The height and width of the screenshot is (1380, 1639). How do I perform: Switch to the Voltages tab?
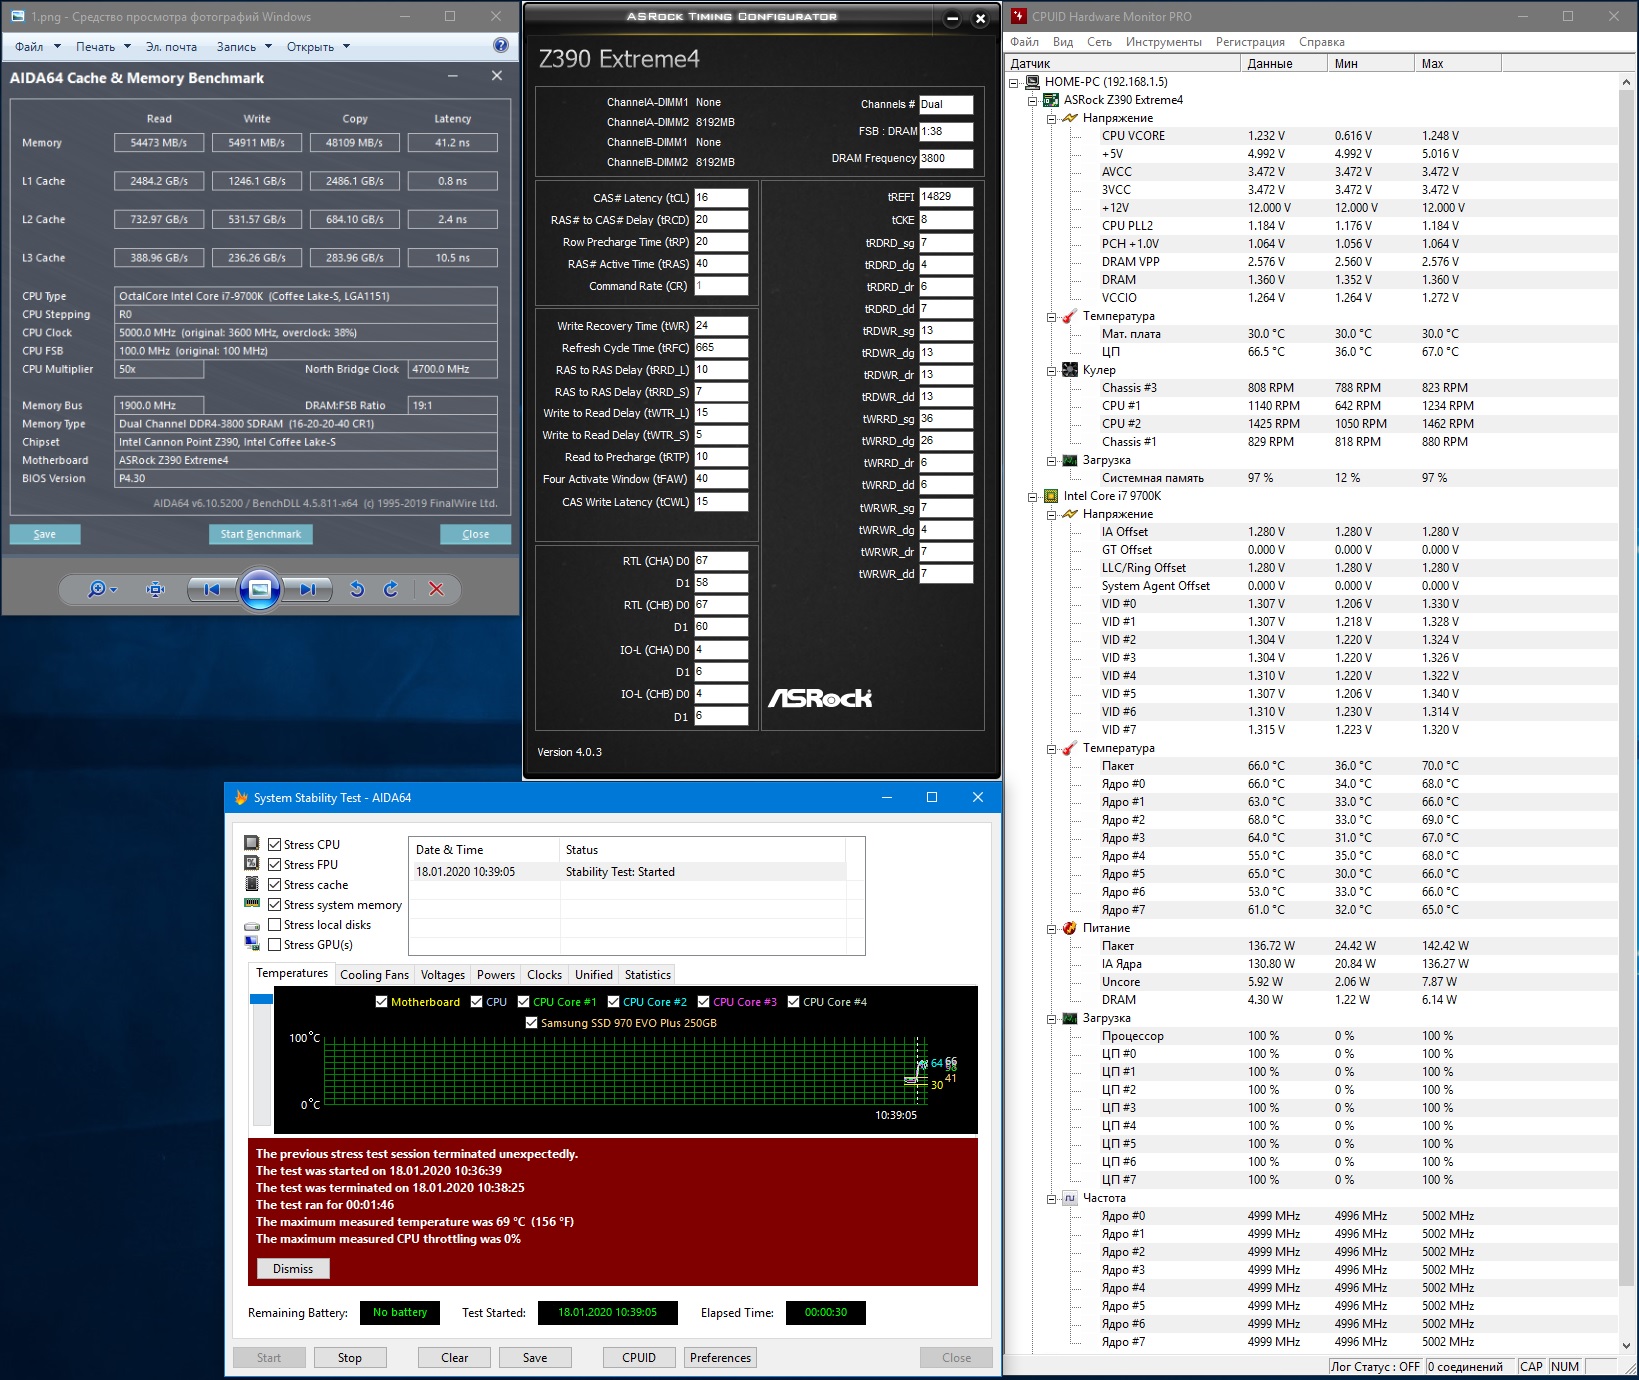pos(443,975)
